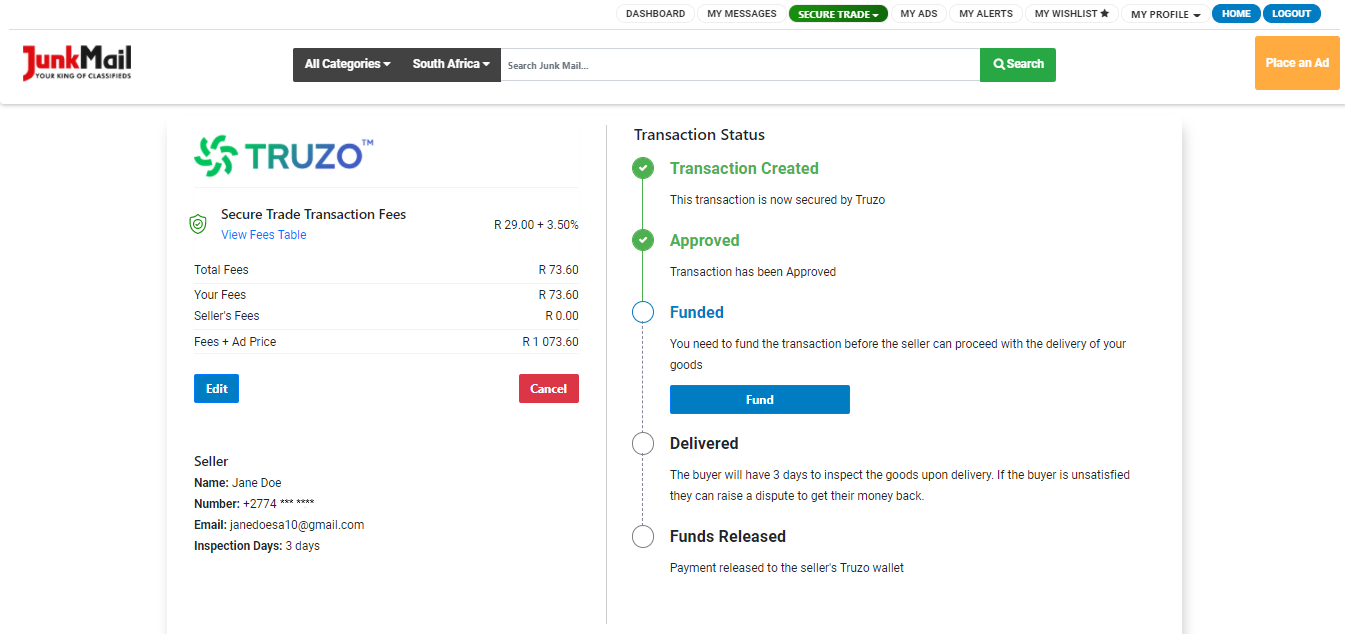
Task: Expand the My Profile menu
Action: [x=1164, y=14]
